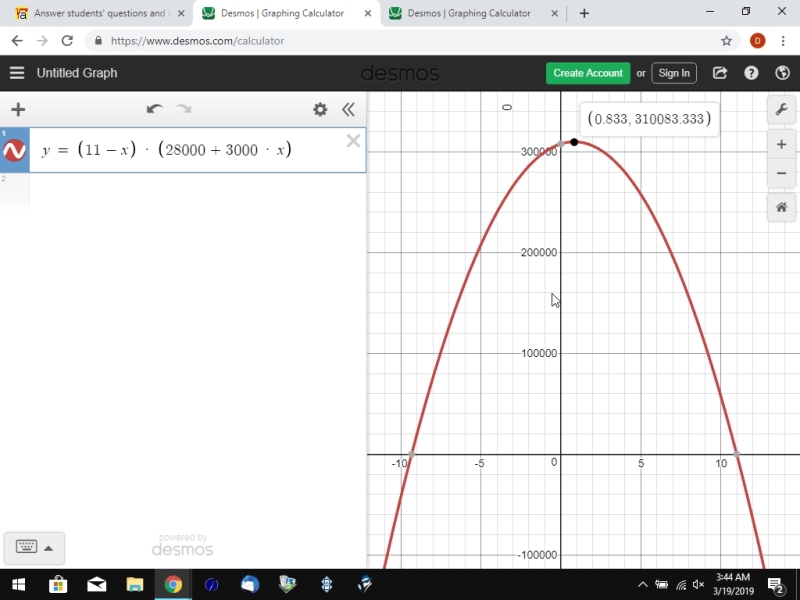Click the vertex point on the parabola
Viewport: 800px width, 600px height.
[574, 142]
